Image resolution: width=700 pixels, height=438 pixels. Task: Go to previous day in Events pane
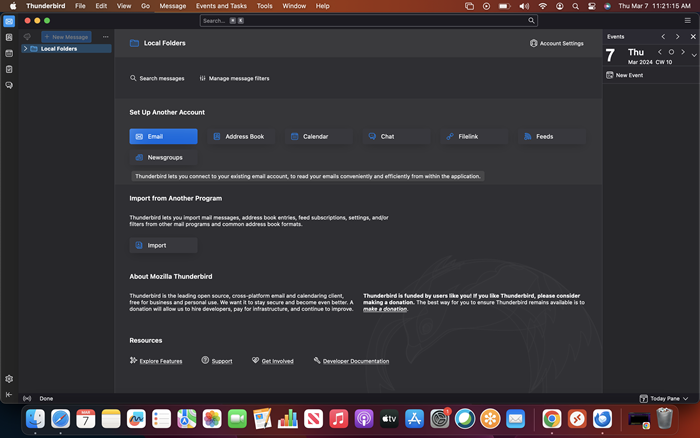click(x=663, y=37)
